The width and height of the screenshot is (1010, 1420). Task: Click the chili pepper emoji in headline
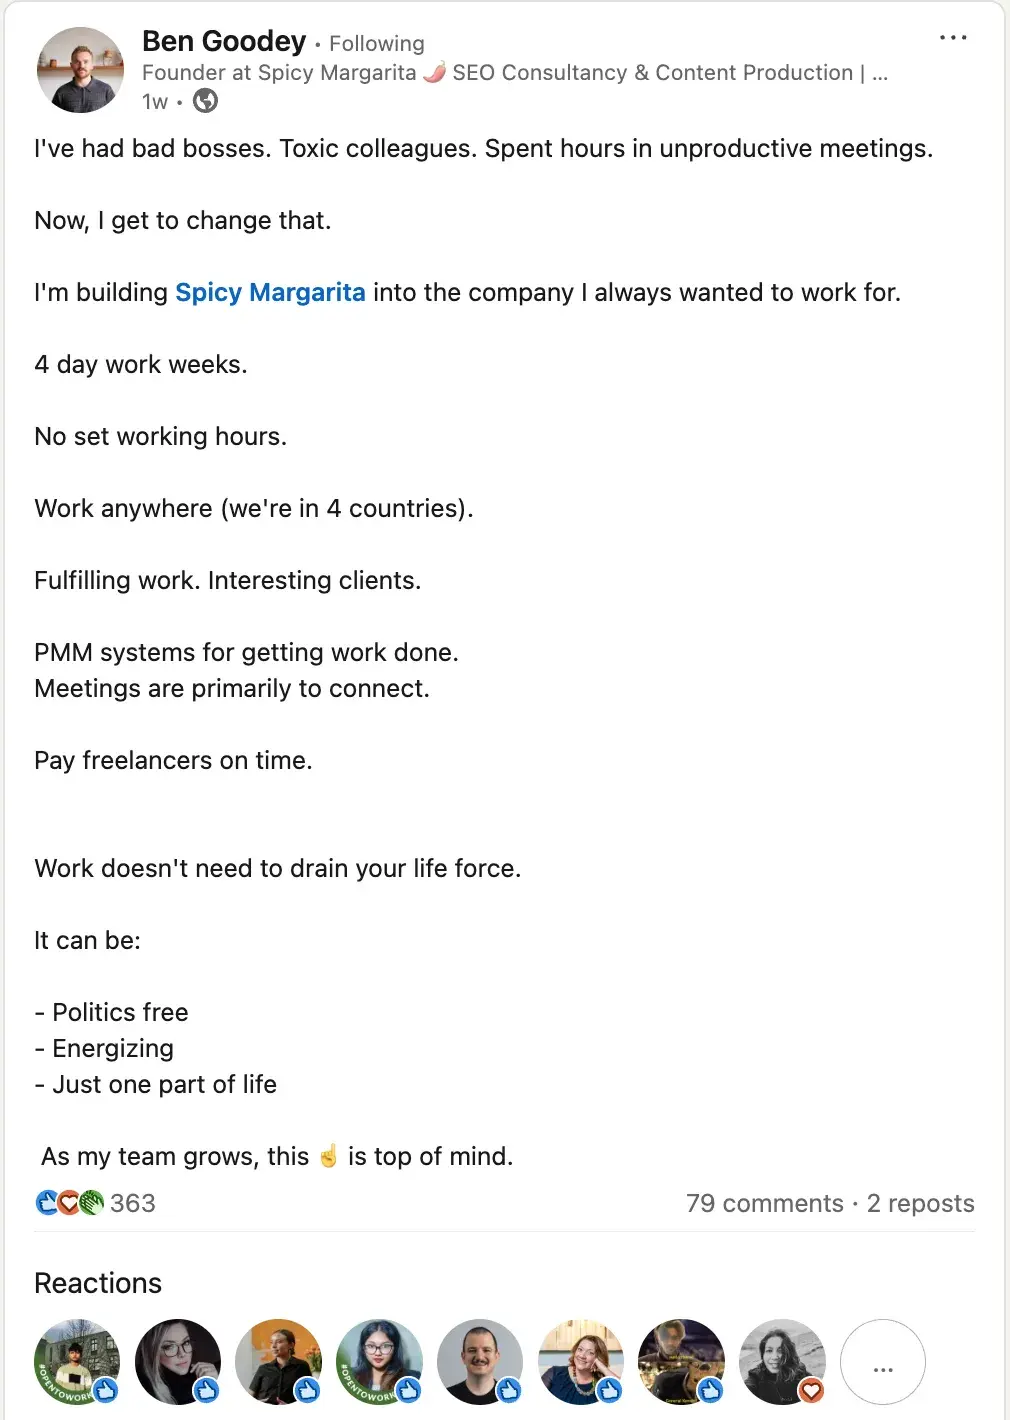[434, 72]
